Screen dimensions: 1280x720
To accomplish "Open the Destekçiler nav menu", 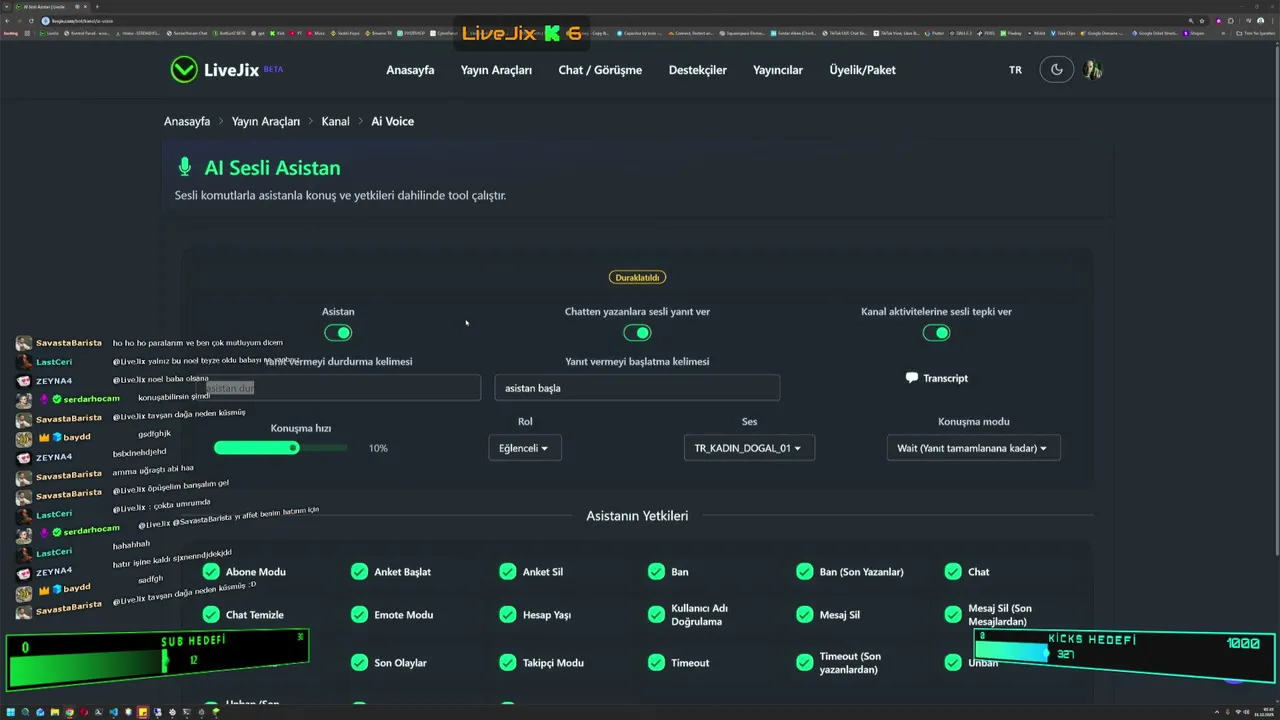I will click(x=698, y=70).
